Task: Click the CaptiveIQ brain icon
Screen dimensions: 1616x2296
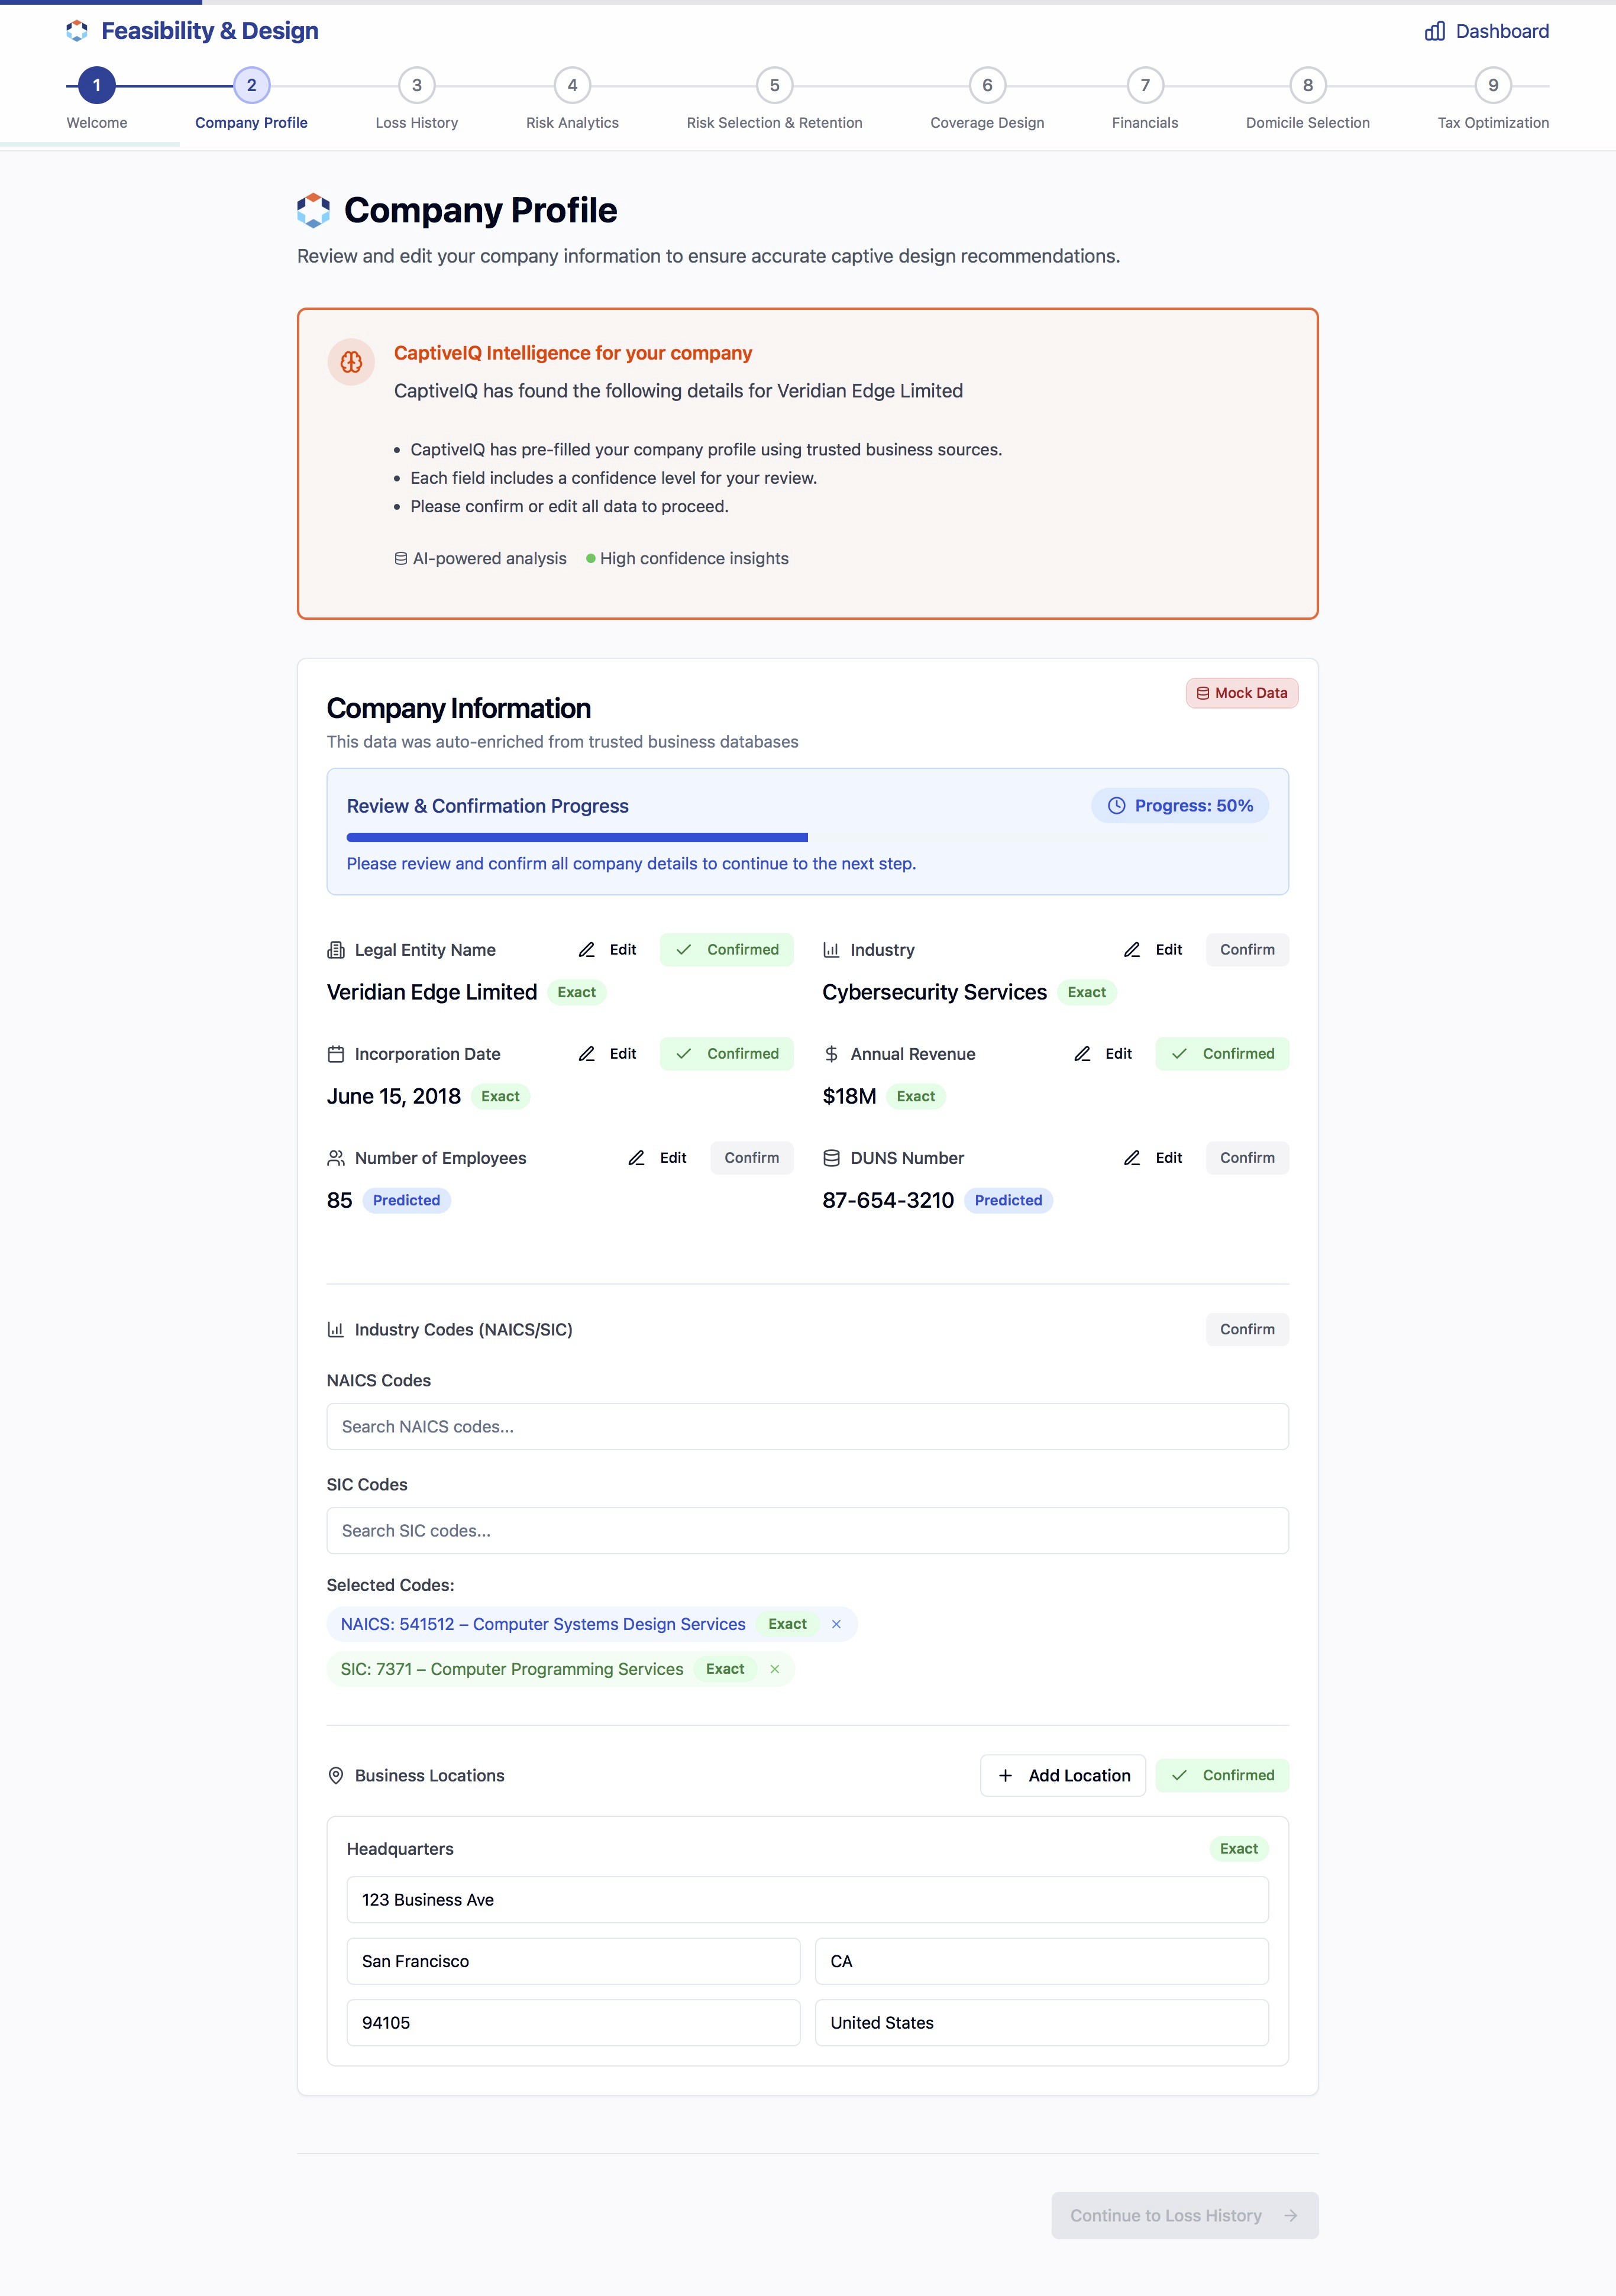Action: [x=351, y=362]
